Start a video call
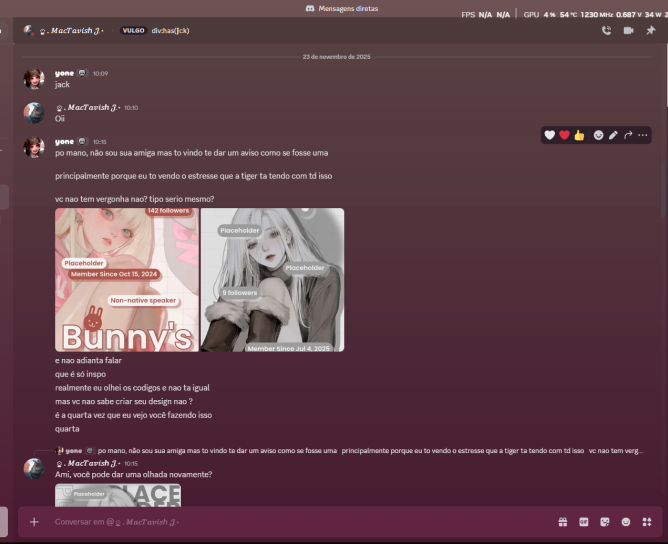The height and width of the screenshot is (544, 668). pos(628,30)
